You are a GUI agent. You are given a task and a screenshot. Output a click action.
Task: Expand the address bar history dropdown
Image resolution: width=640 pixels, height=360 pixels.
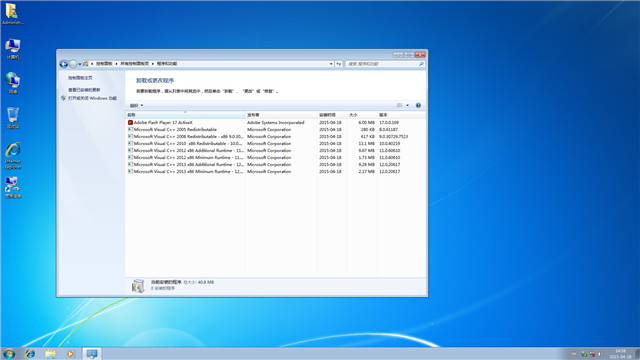331,64
